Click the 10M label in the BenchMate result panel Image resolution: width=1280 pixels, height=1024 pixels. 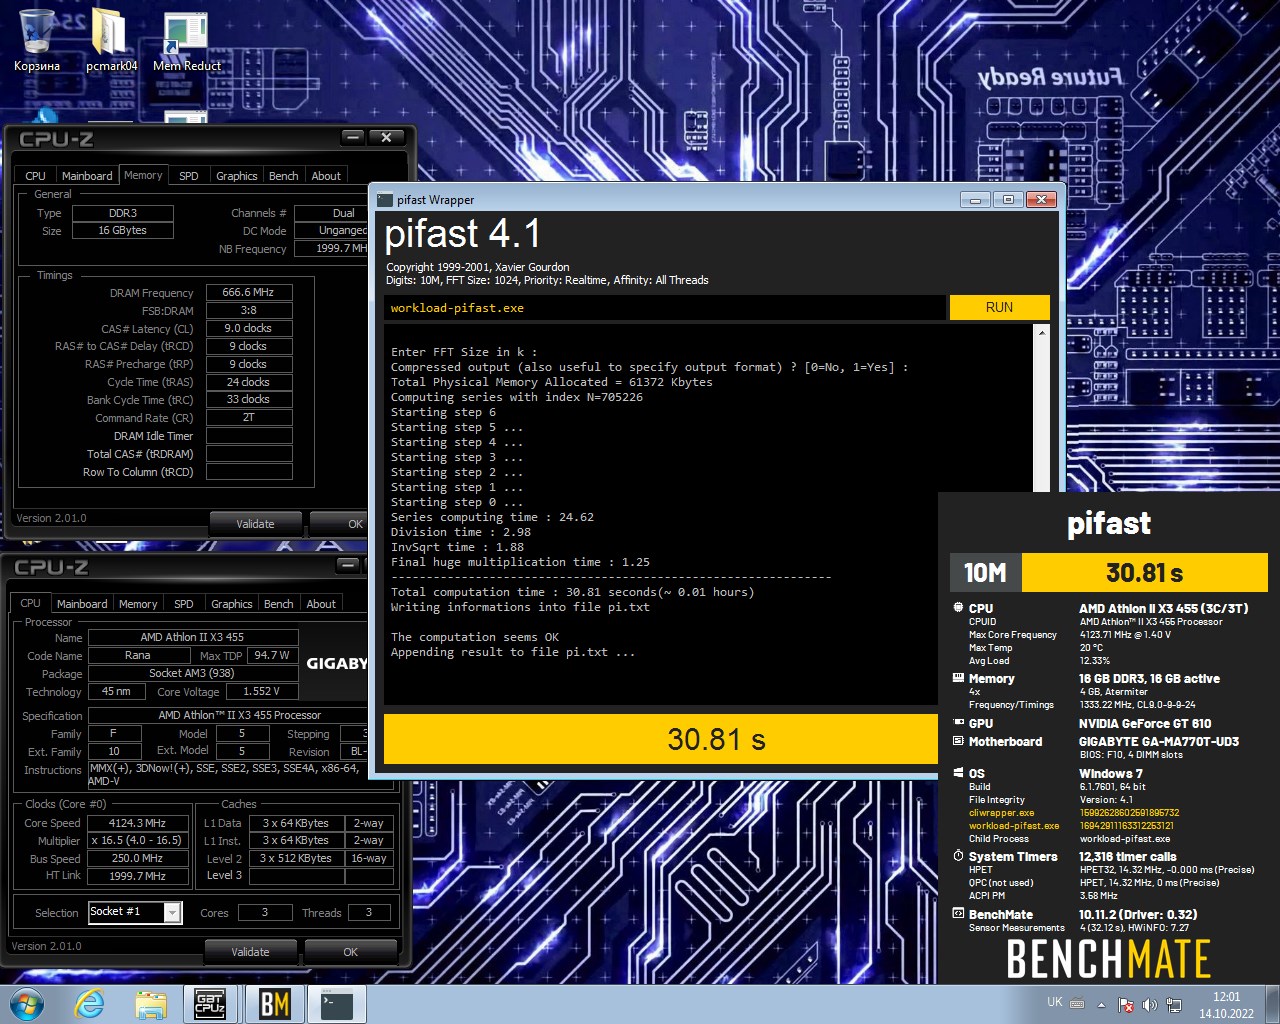985,573
